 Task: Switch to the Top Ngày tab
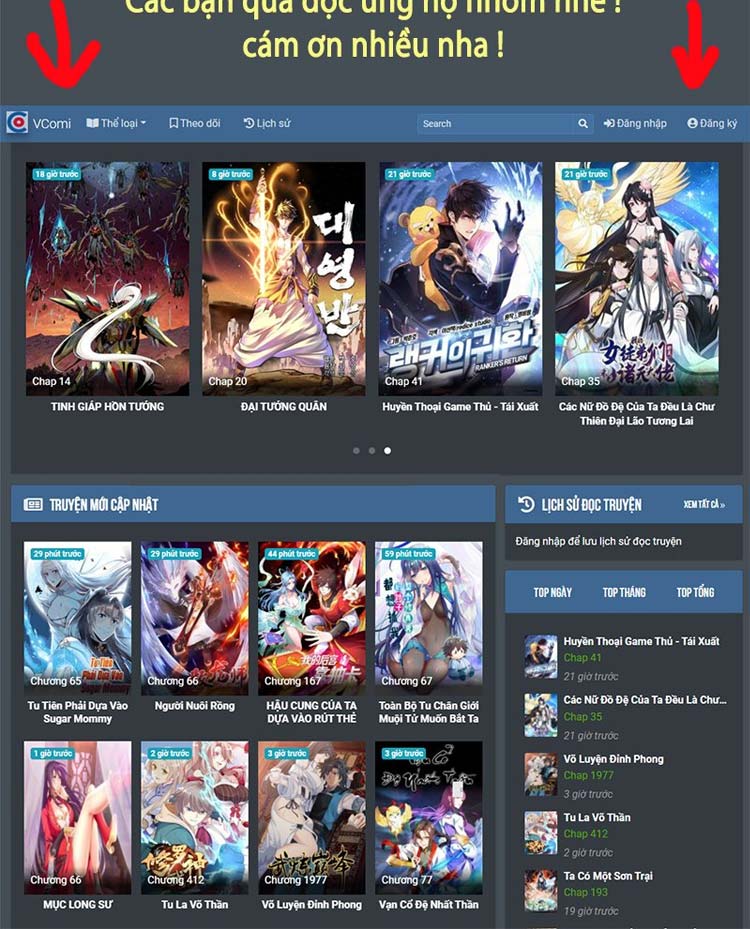coord(553,593)
